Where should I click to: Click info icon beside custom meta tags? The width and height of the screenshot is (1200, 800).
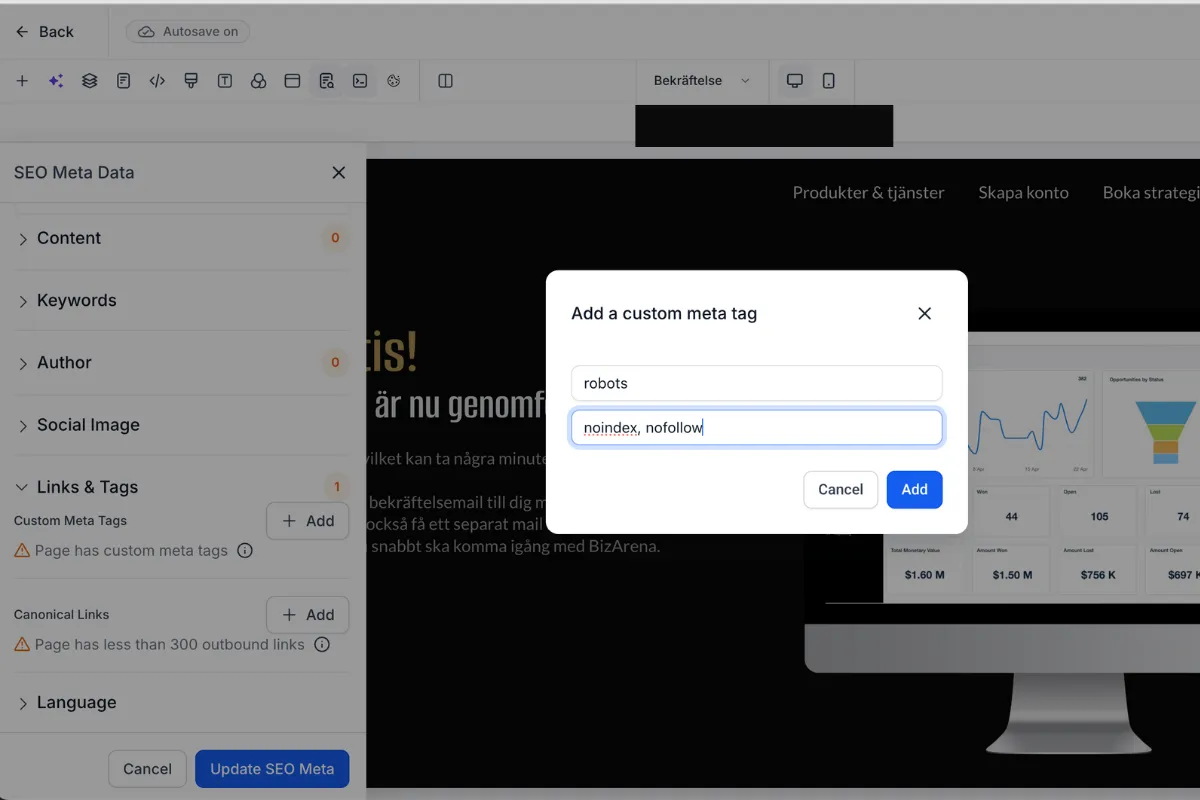[x=245, y=551]
